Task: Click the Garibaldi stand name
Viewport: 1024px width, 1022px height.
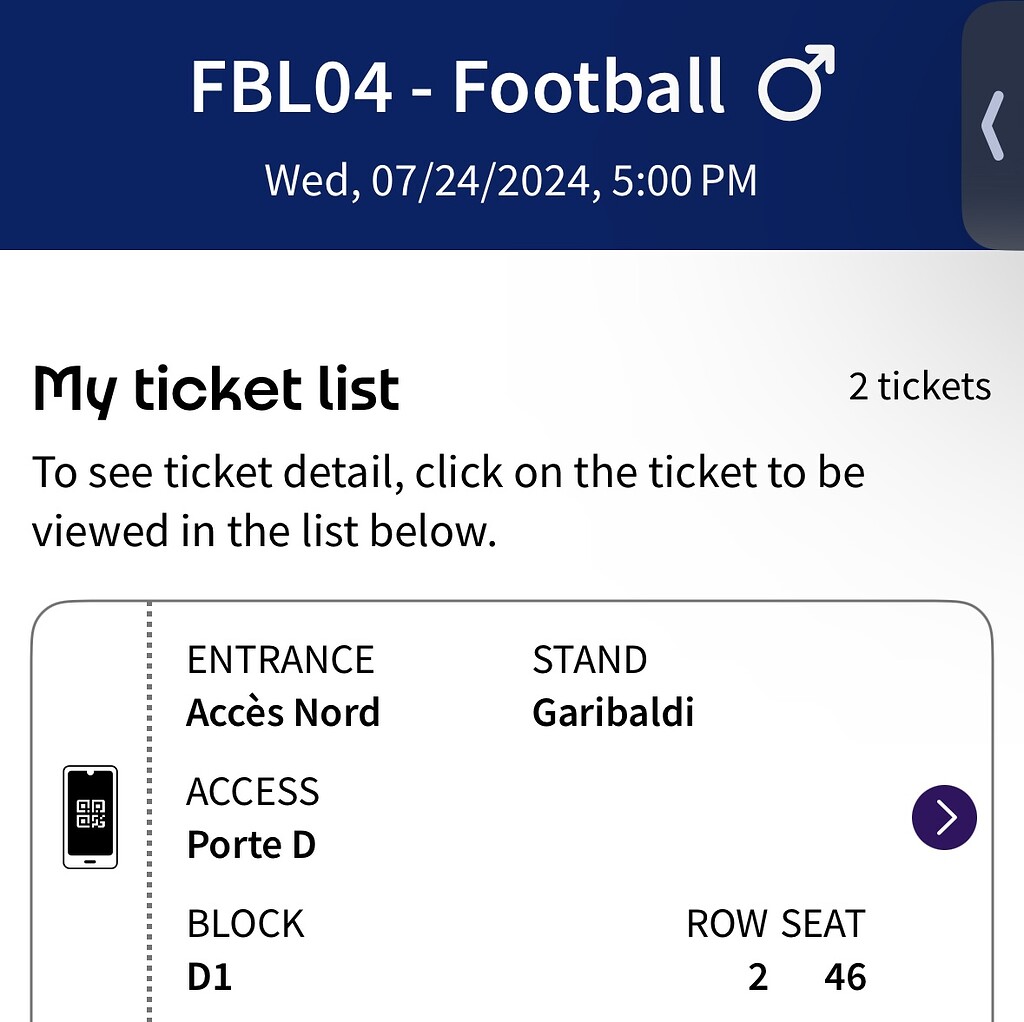Action: tap(613, 713)
